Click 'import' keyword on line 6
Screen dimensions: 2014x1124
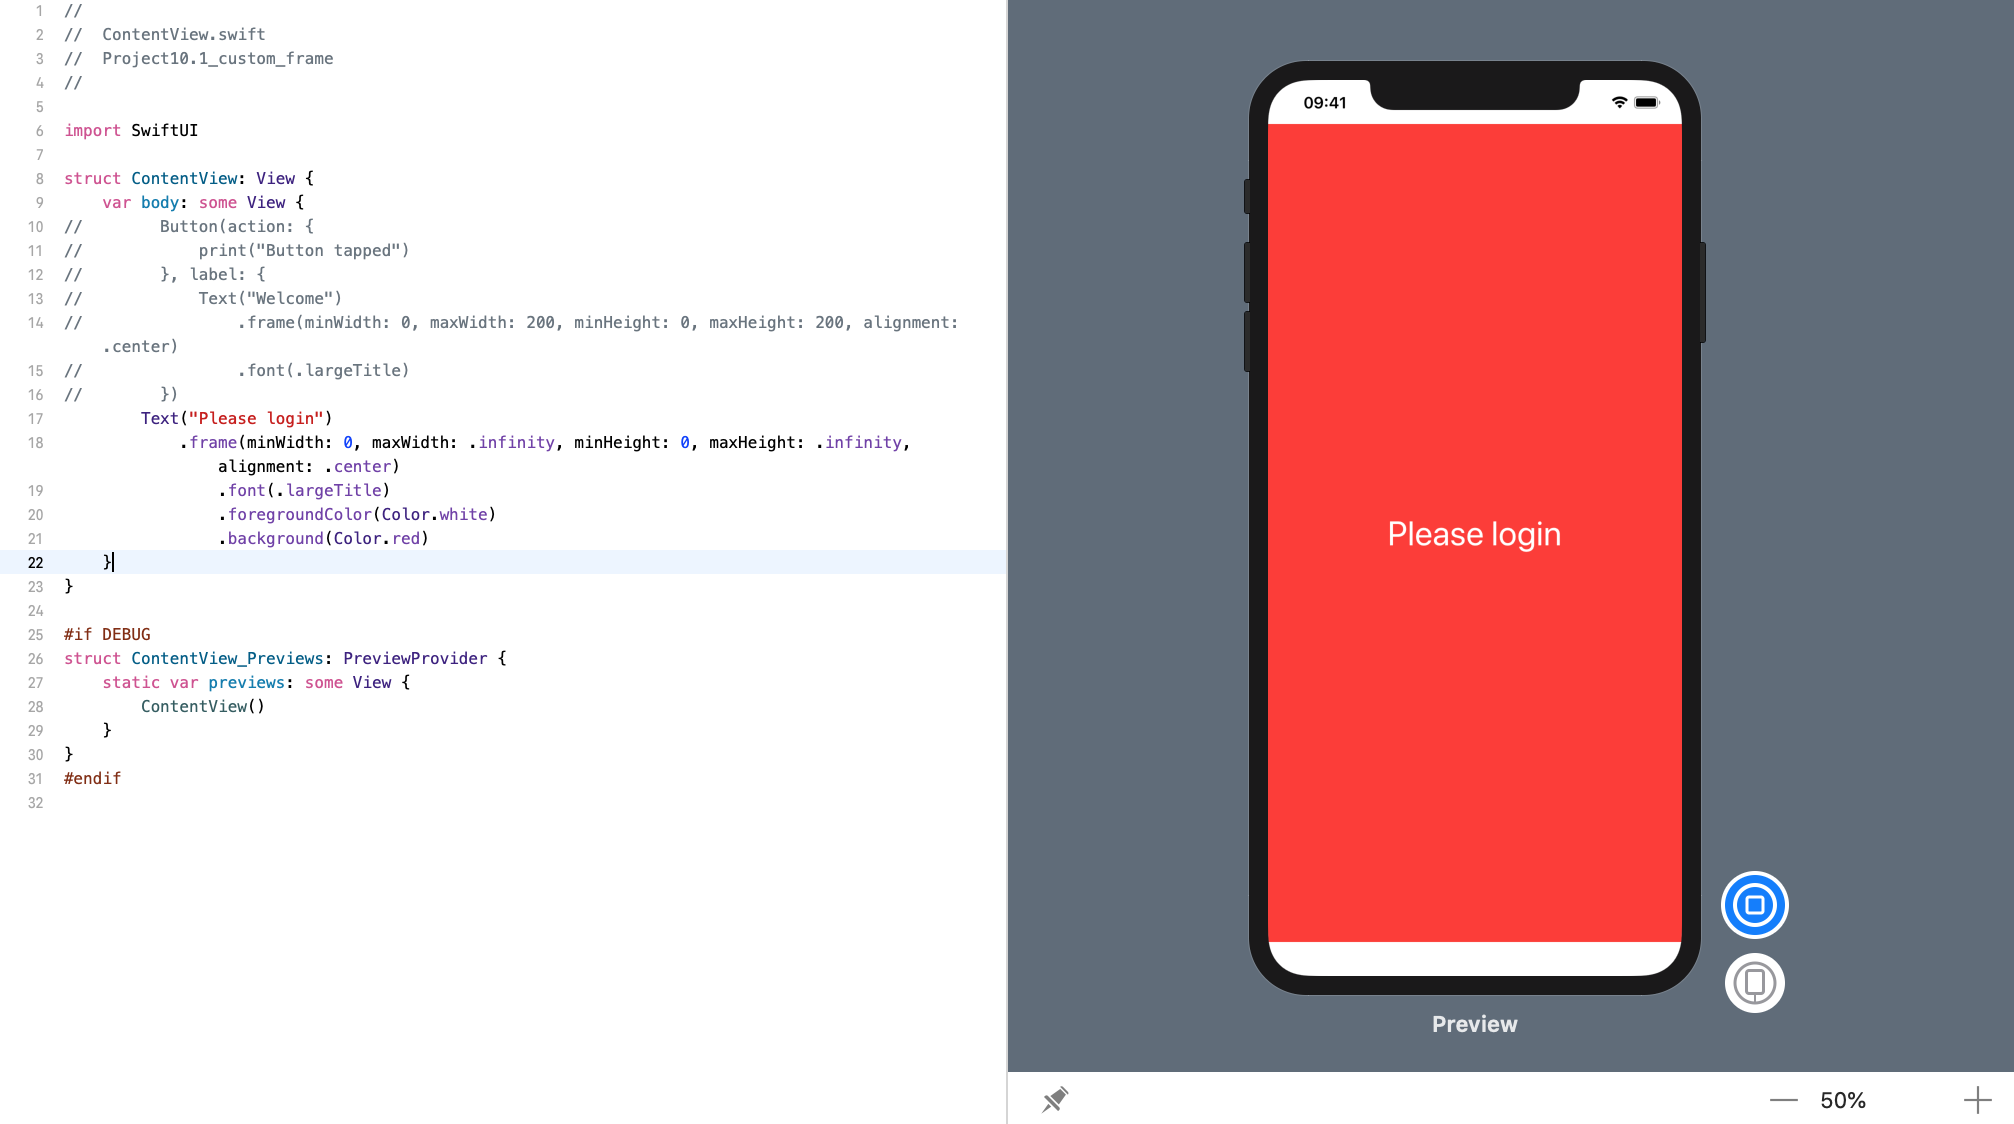(92, 131)
